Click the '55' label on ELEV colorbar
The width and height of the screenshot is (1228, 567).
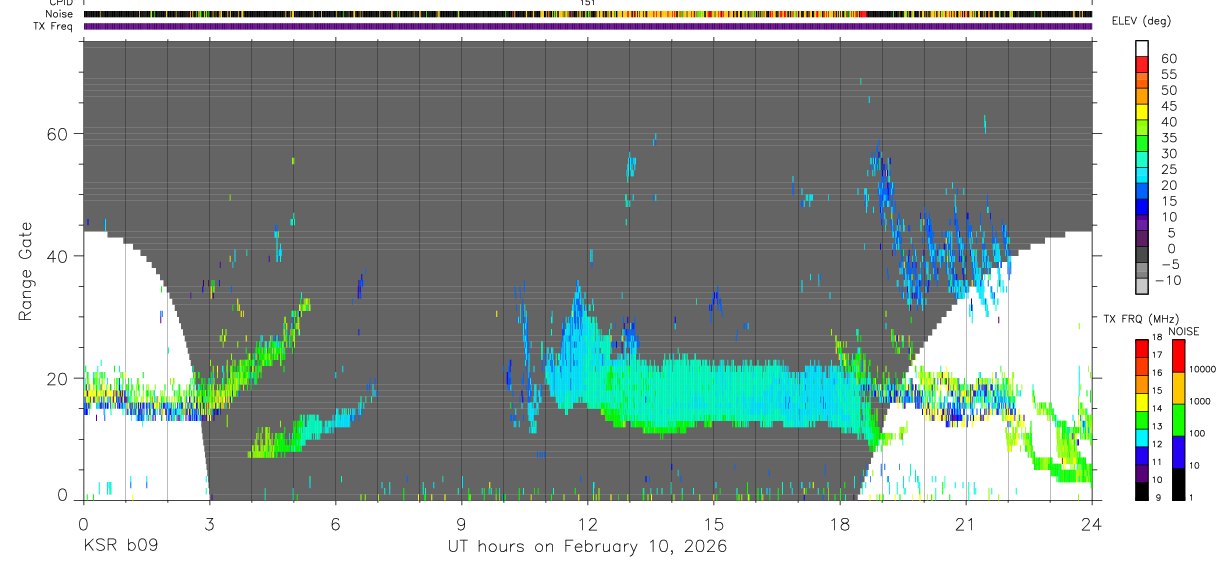coord(1168,74)
